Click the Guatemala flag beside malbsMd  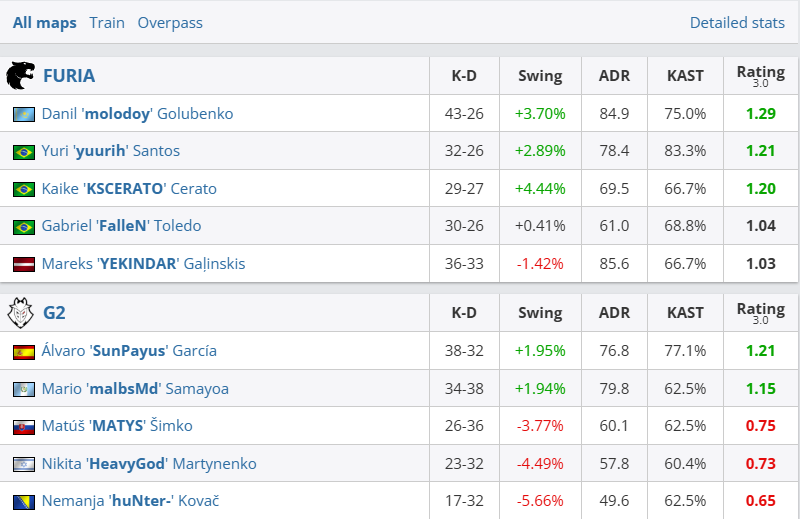point(24,389)
